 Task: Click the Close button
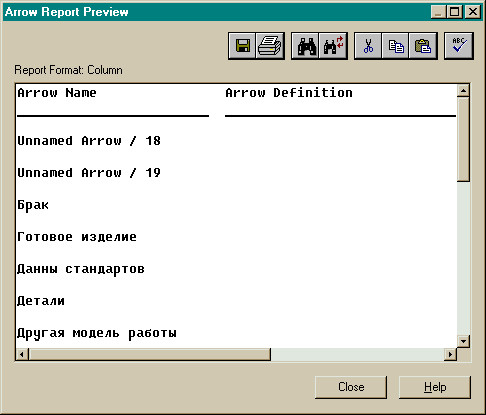[351, 387]
